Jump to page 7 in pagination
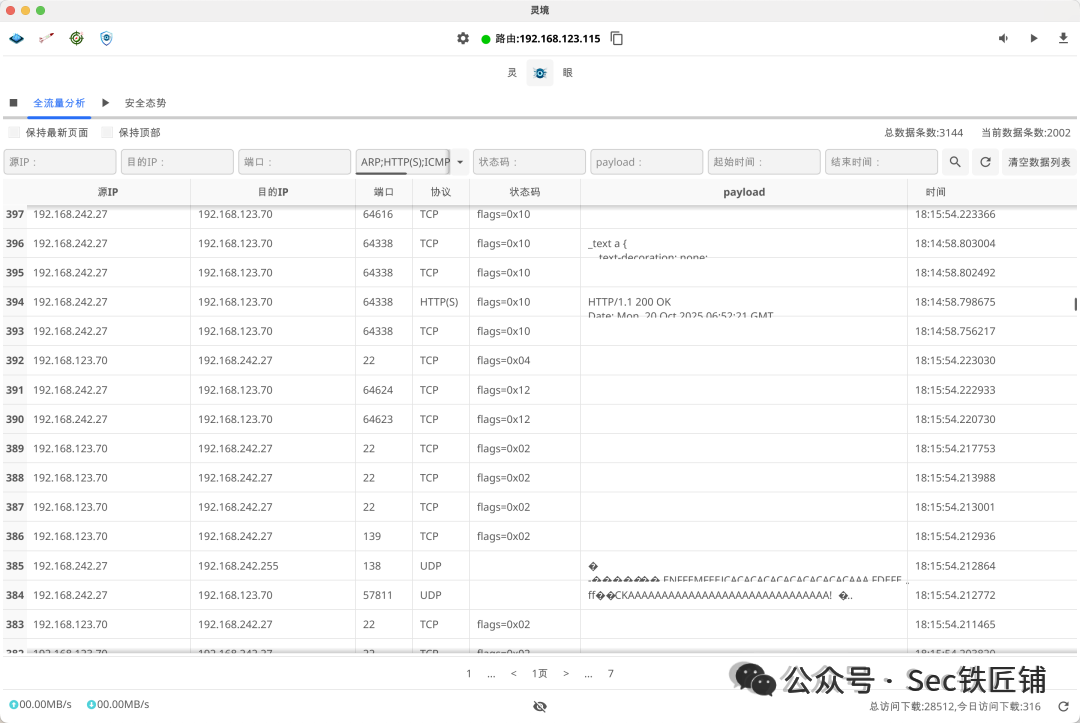 click(610, 673)
